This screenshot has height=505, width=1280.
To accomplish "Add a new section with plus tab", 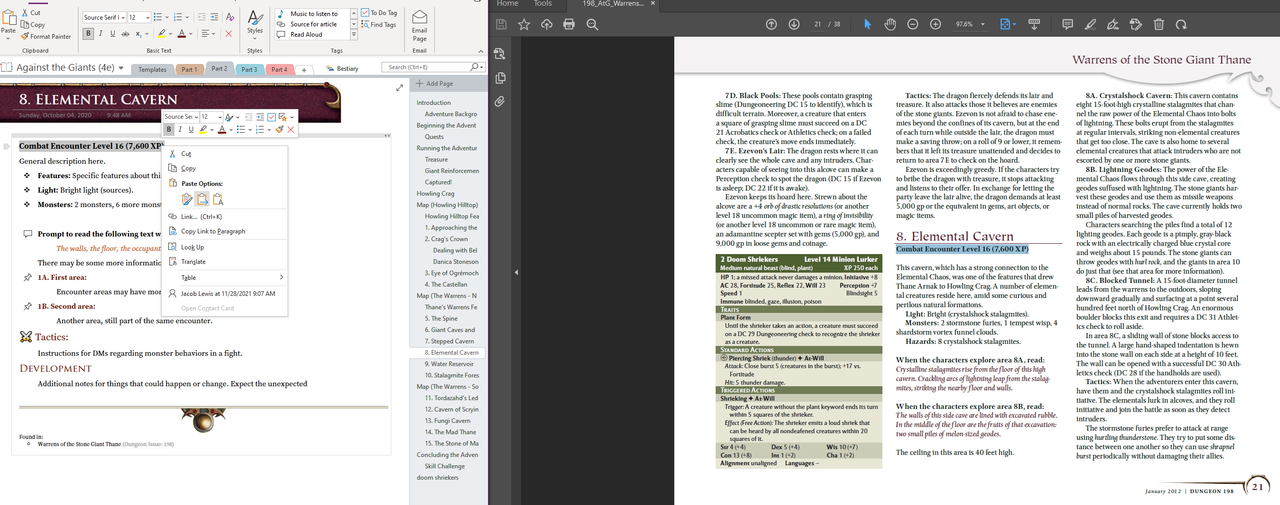I will coord(305,69).
